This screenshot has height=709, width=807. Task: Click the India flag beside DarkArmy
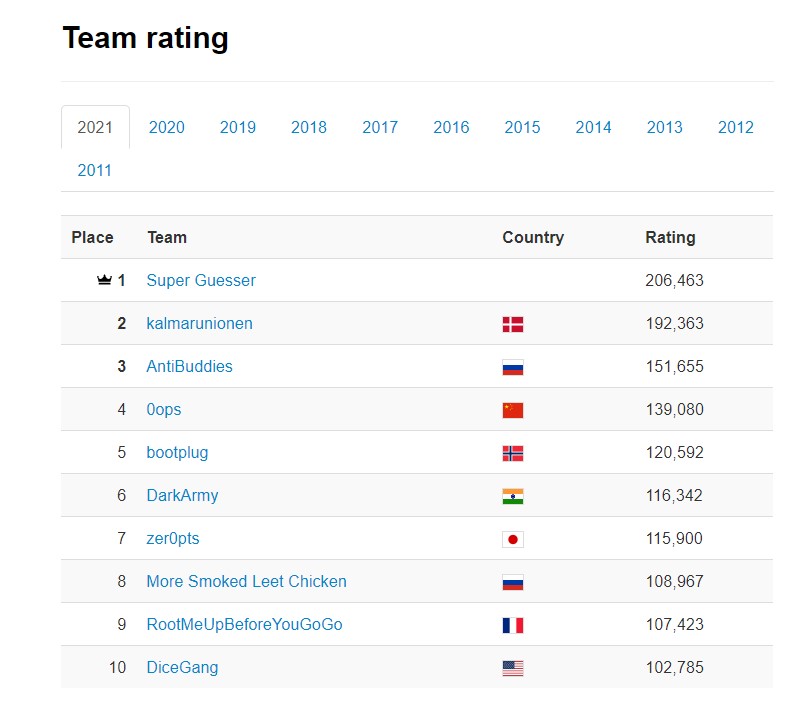[513, 496]
